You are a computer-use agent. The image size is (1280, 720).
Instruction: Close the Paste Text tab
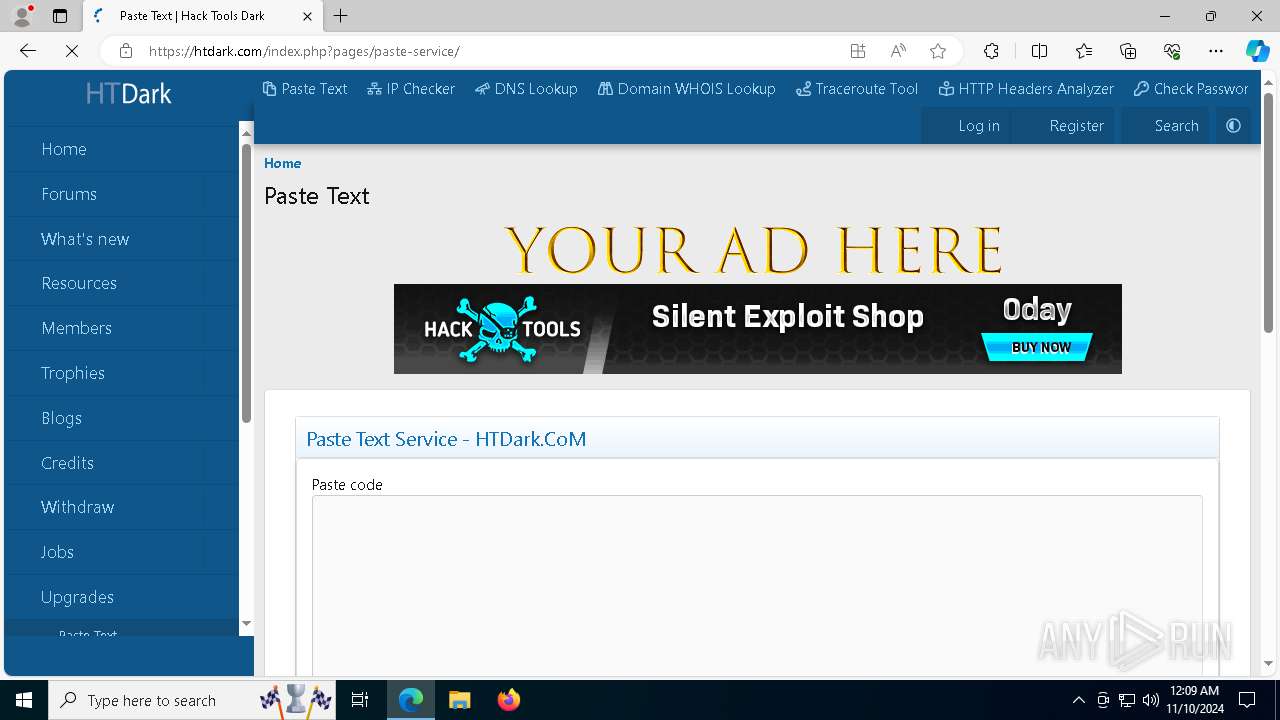click(x=307, y=16)
